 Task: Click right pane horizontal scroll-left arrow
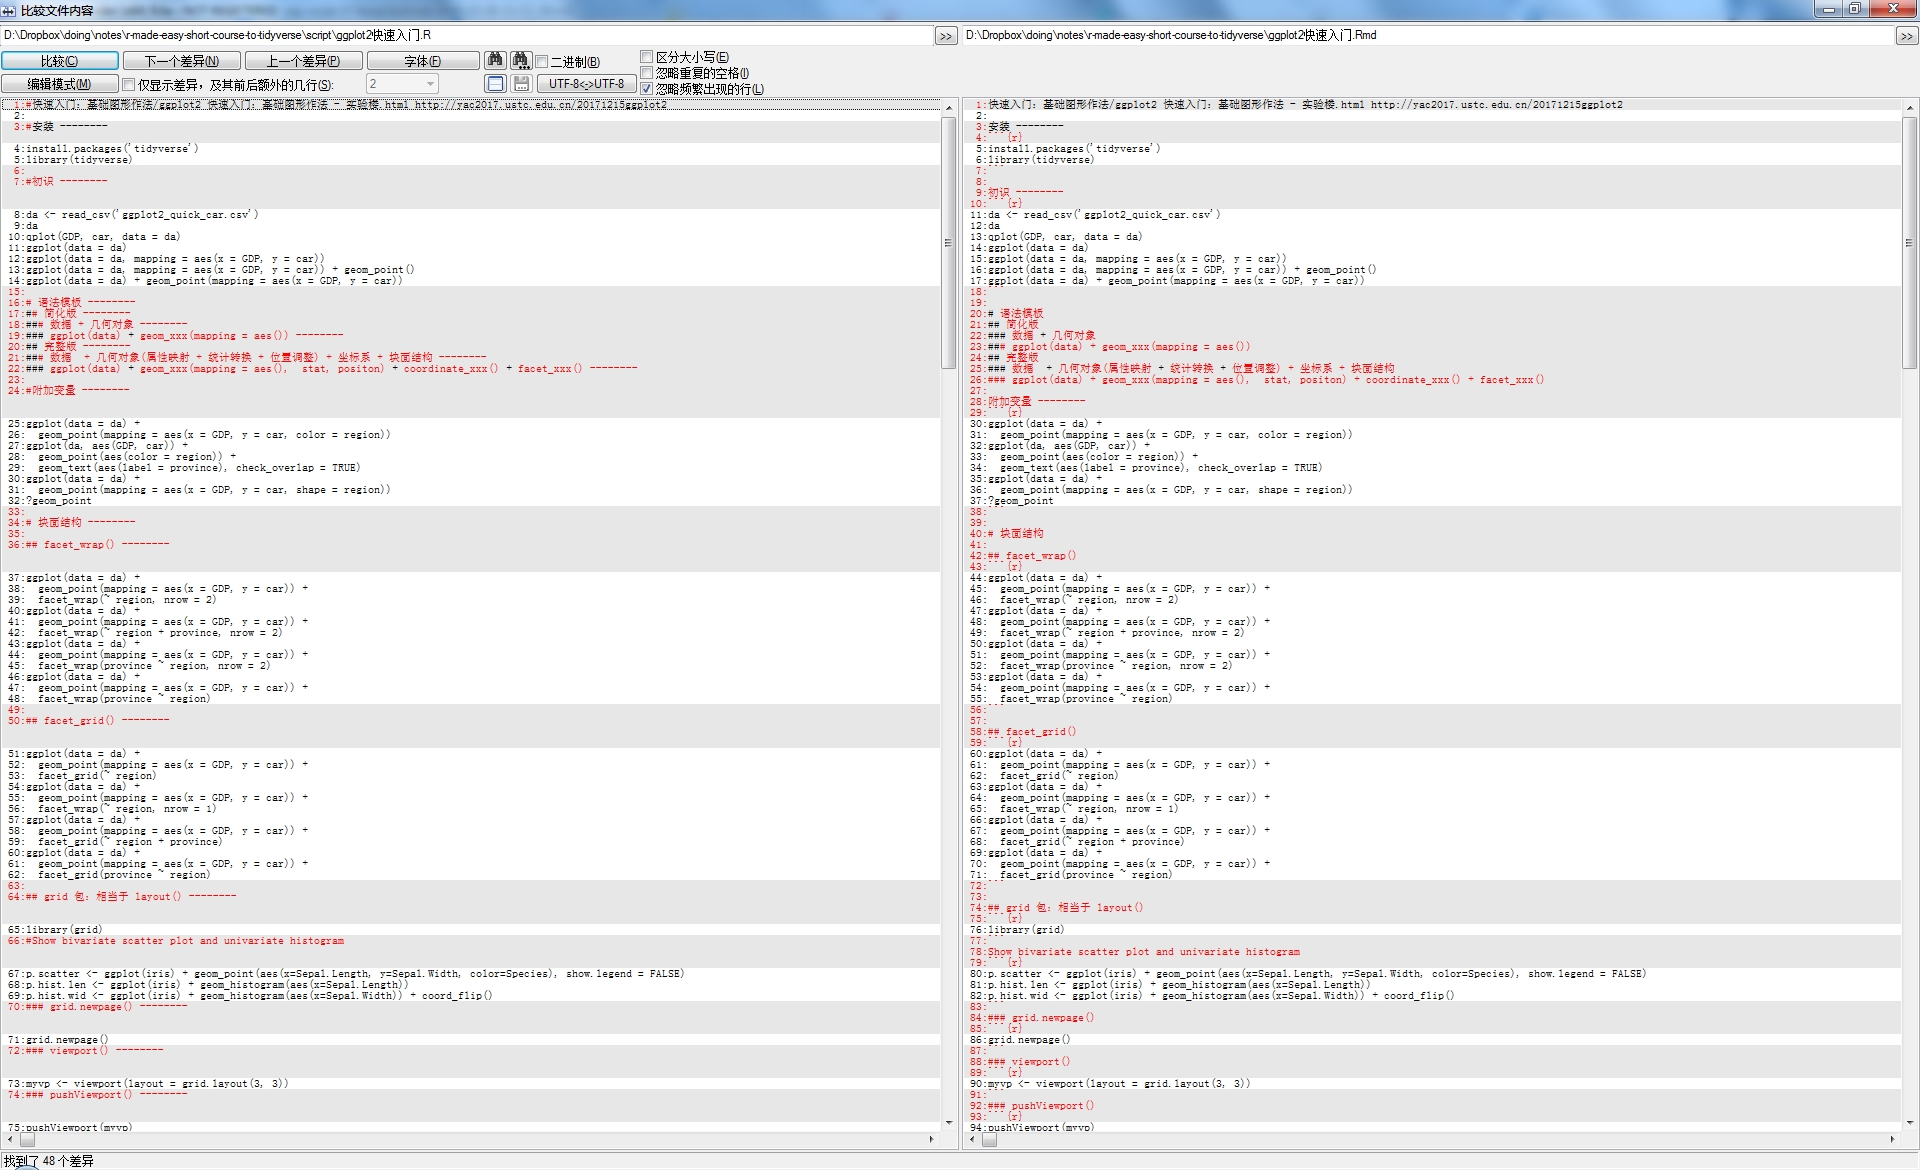pos(971,1139)
